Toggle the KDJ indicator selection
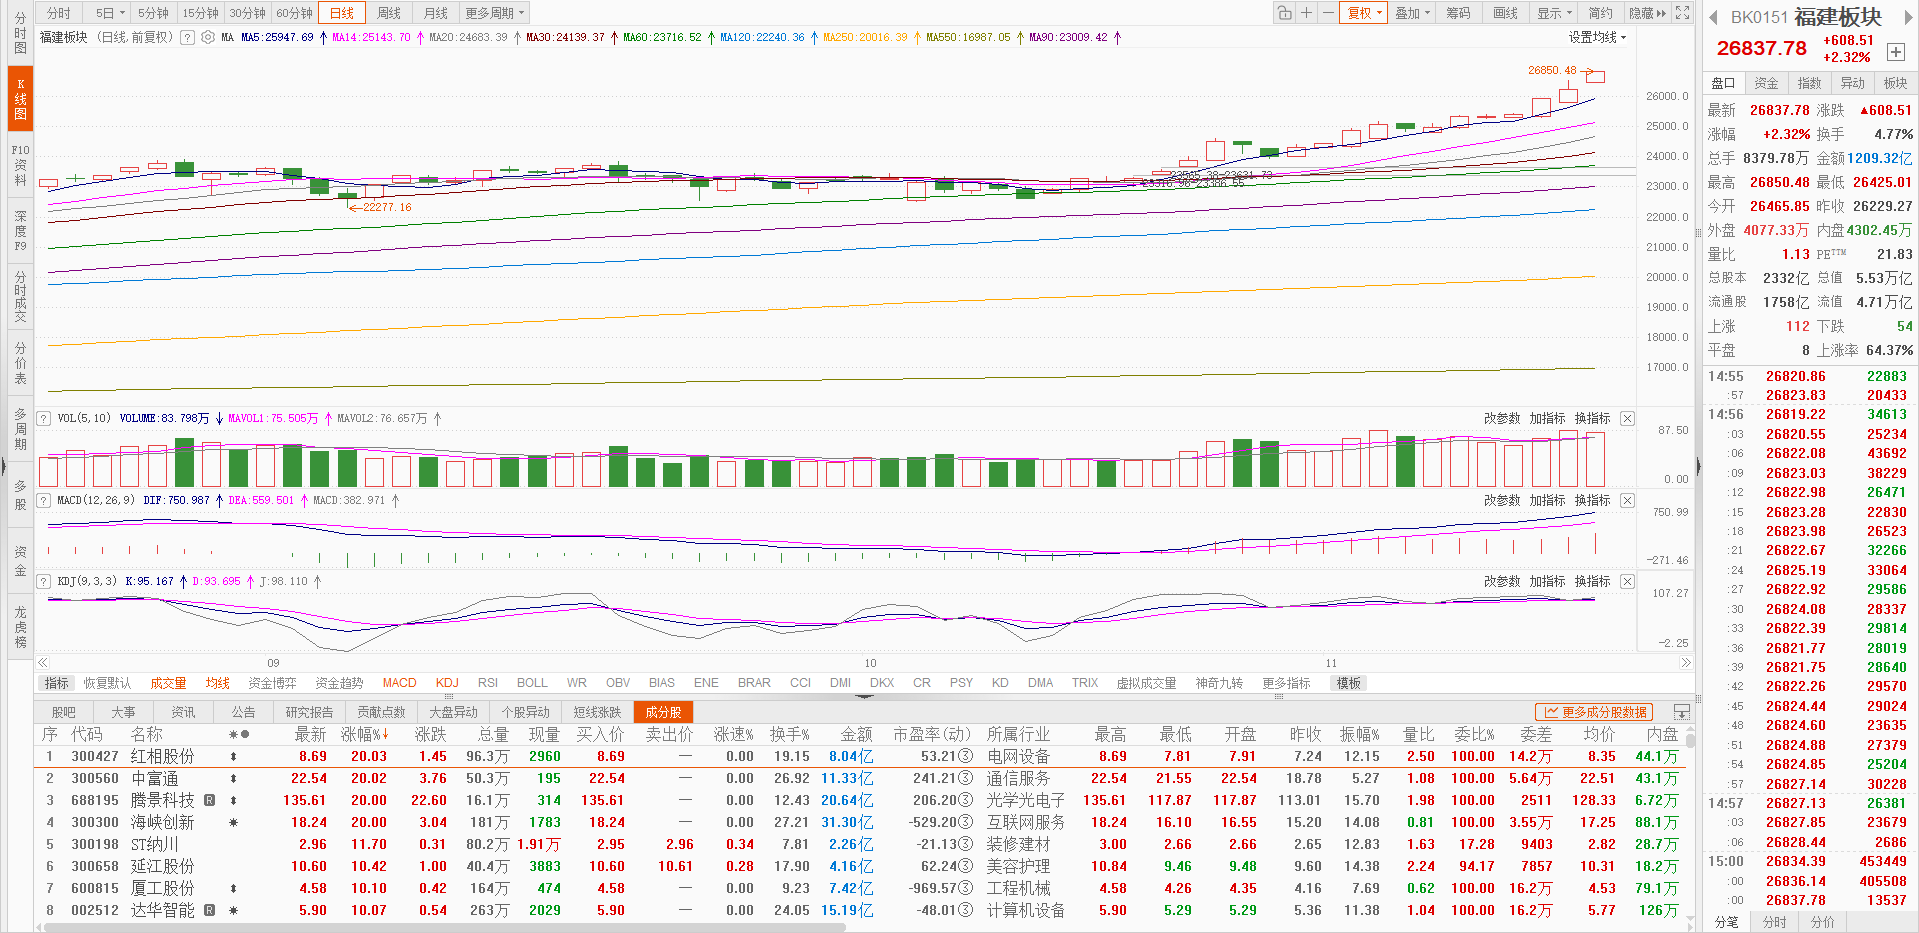The height and width of the screenshot is (933, 1919). click(x=447, y=683)
